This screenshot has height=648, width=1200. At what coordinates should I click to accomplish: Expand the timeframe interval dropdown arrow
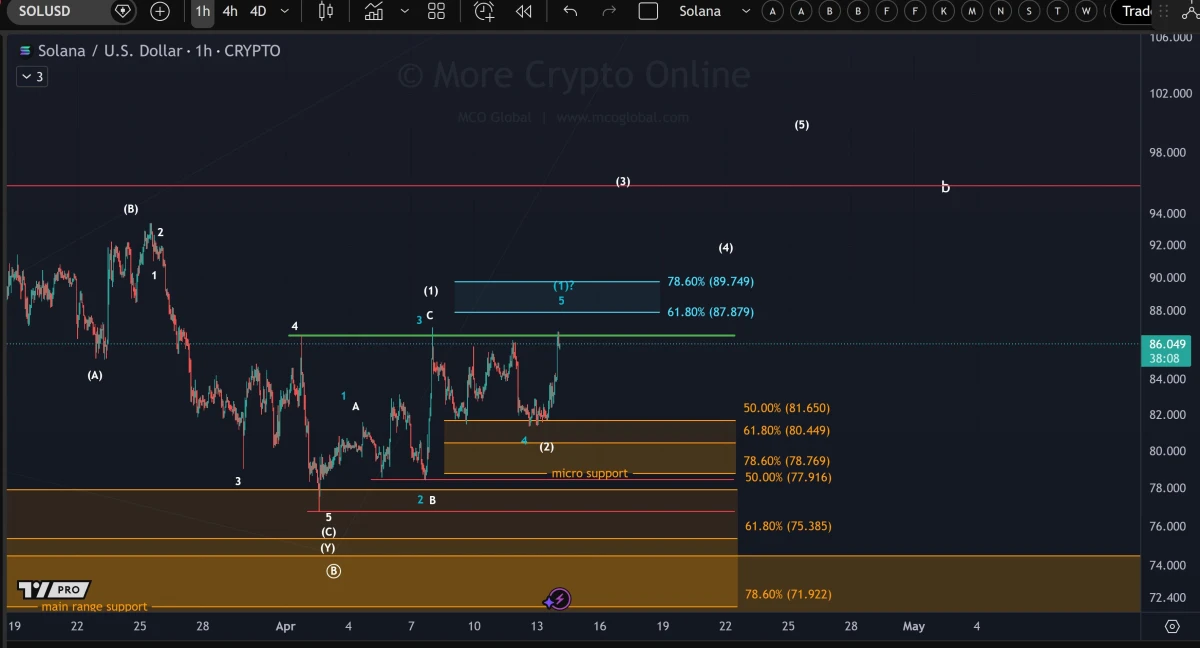285,11
